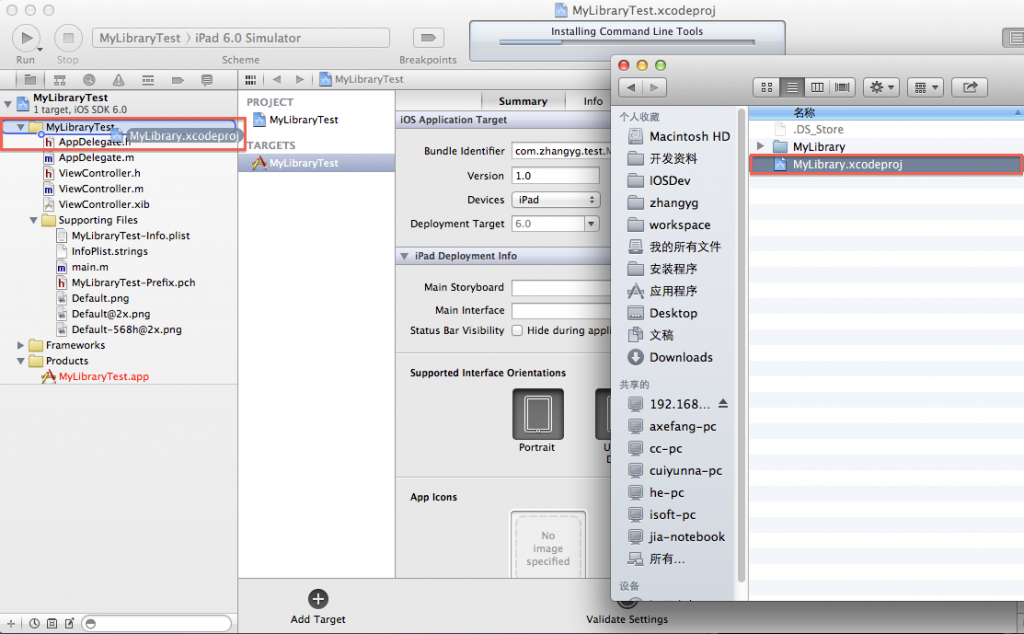This screenshot has height=634, width=1024.
Task: Open Finder arrange-by dropdown
Action: (925, 87)
